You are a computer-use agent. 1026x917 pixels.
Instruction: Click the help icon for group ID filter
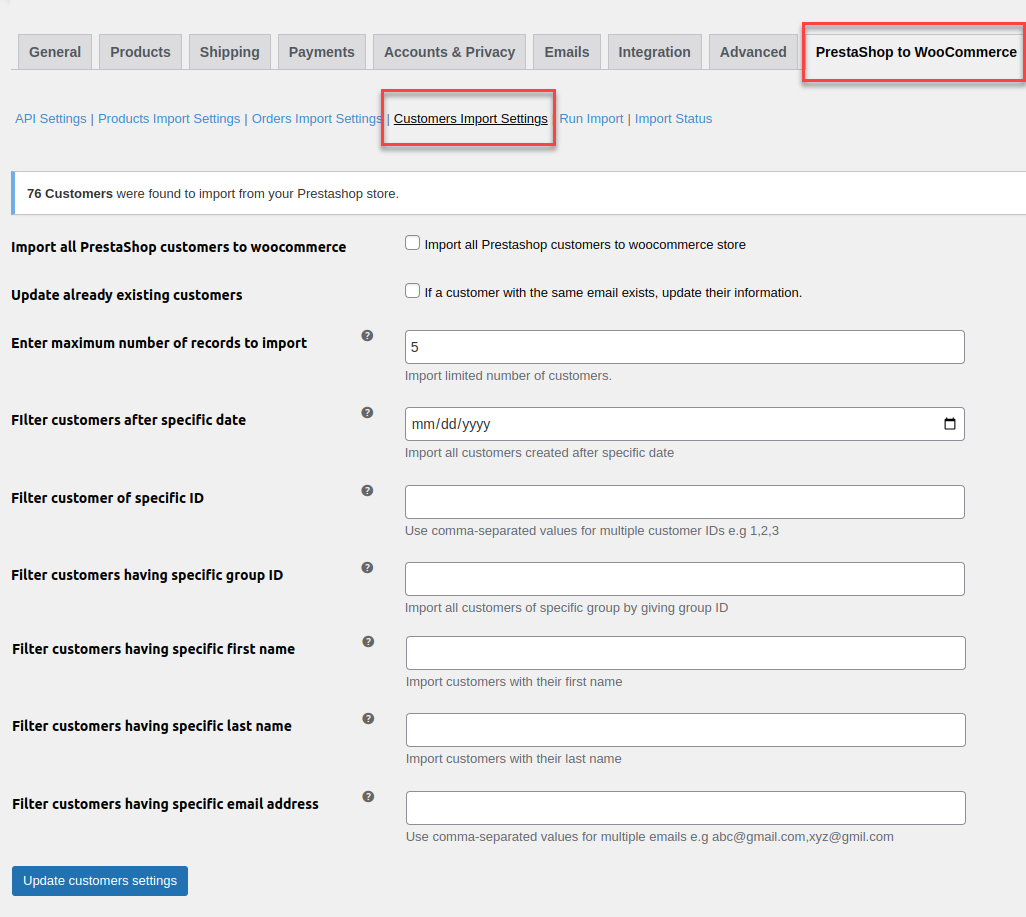click(367, 567)
